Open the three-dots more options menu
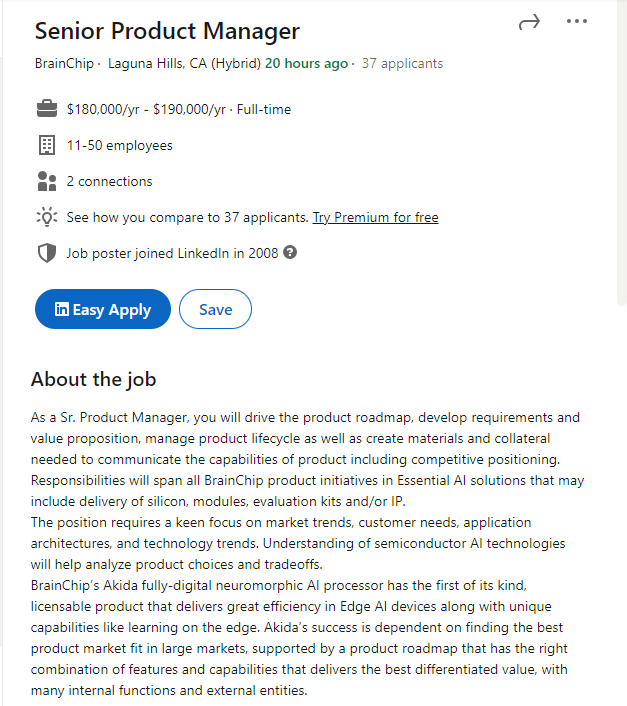 click(x=577, y=21)
